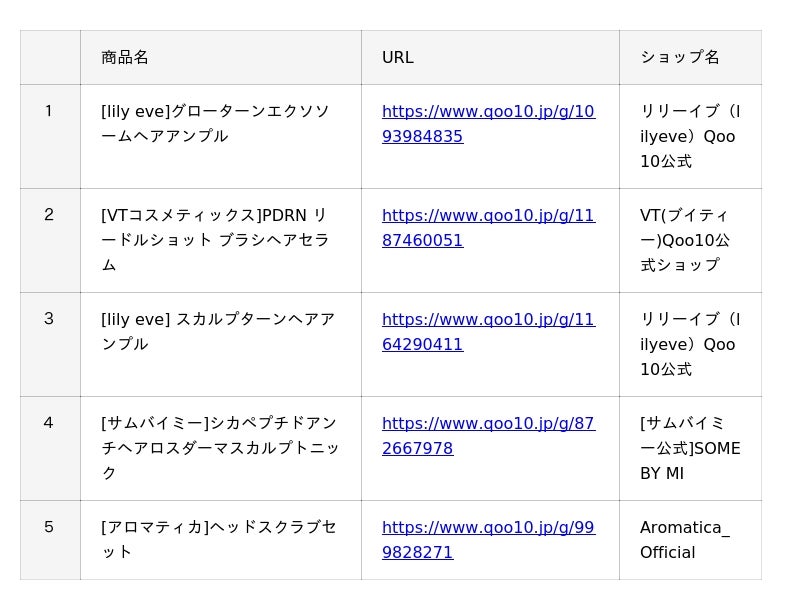800x610 pixels.
Task: Click the スカルプターンヘアアンプル product name cell
Action: (221, 345)
